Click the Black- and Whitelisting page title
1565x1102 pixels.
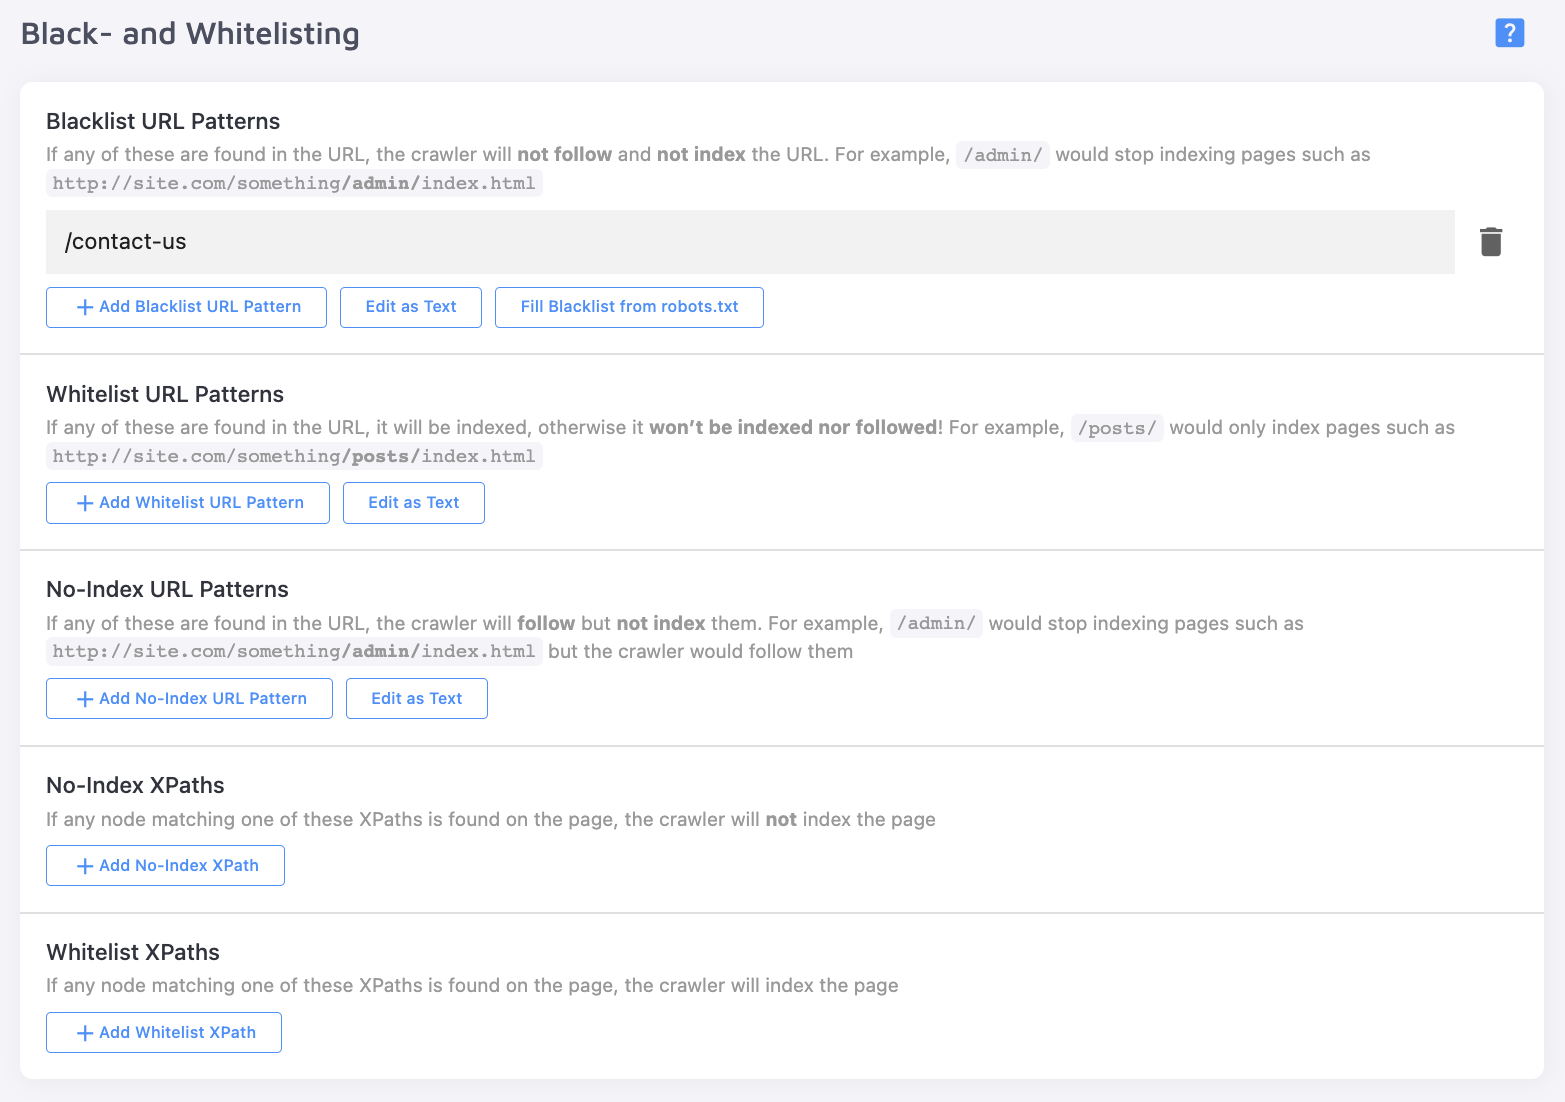[x=190, y=34]
